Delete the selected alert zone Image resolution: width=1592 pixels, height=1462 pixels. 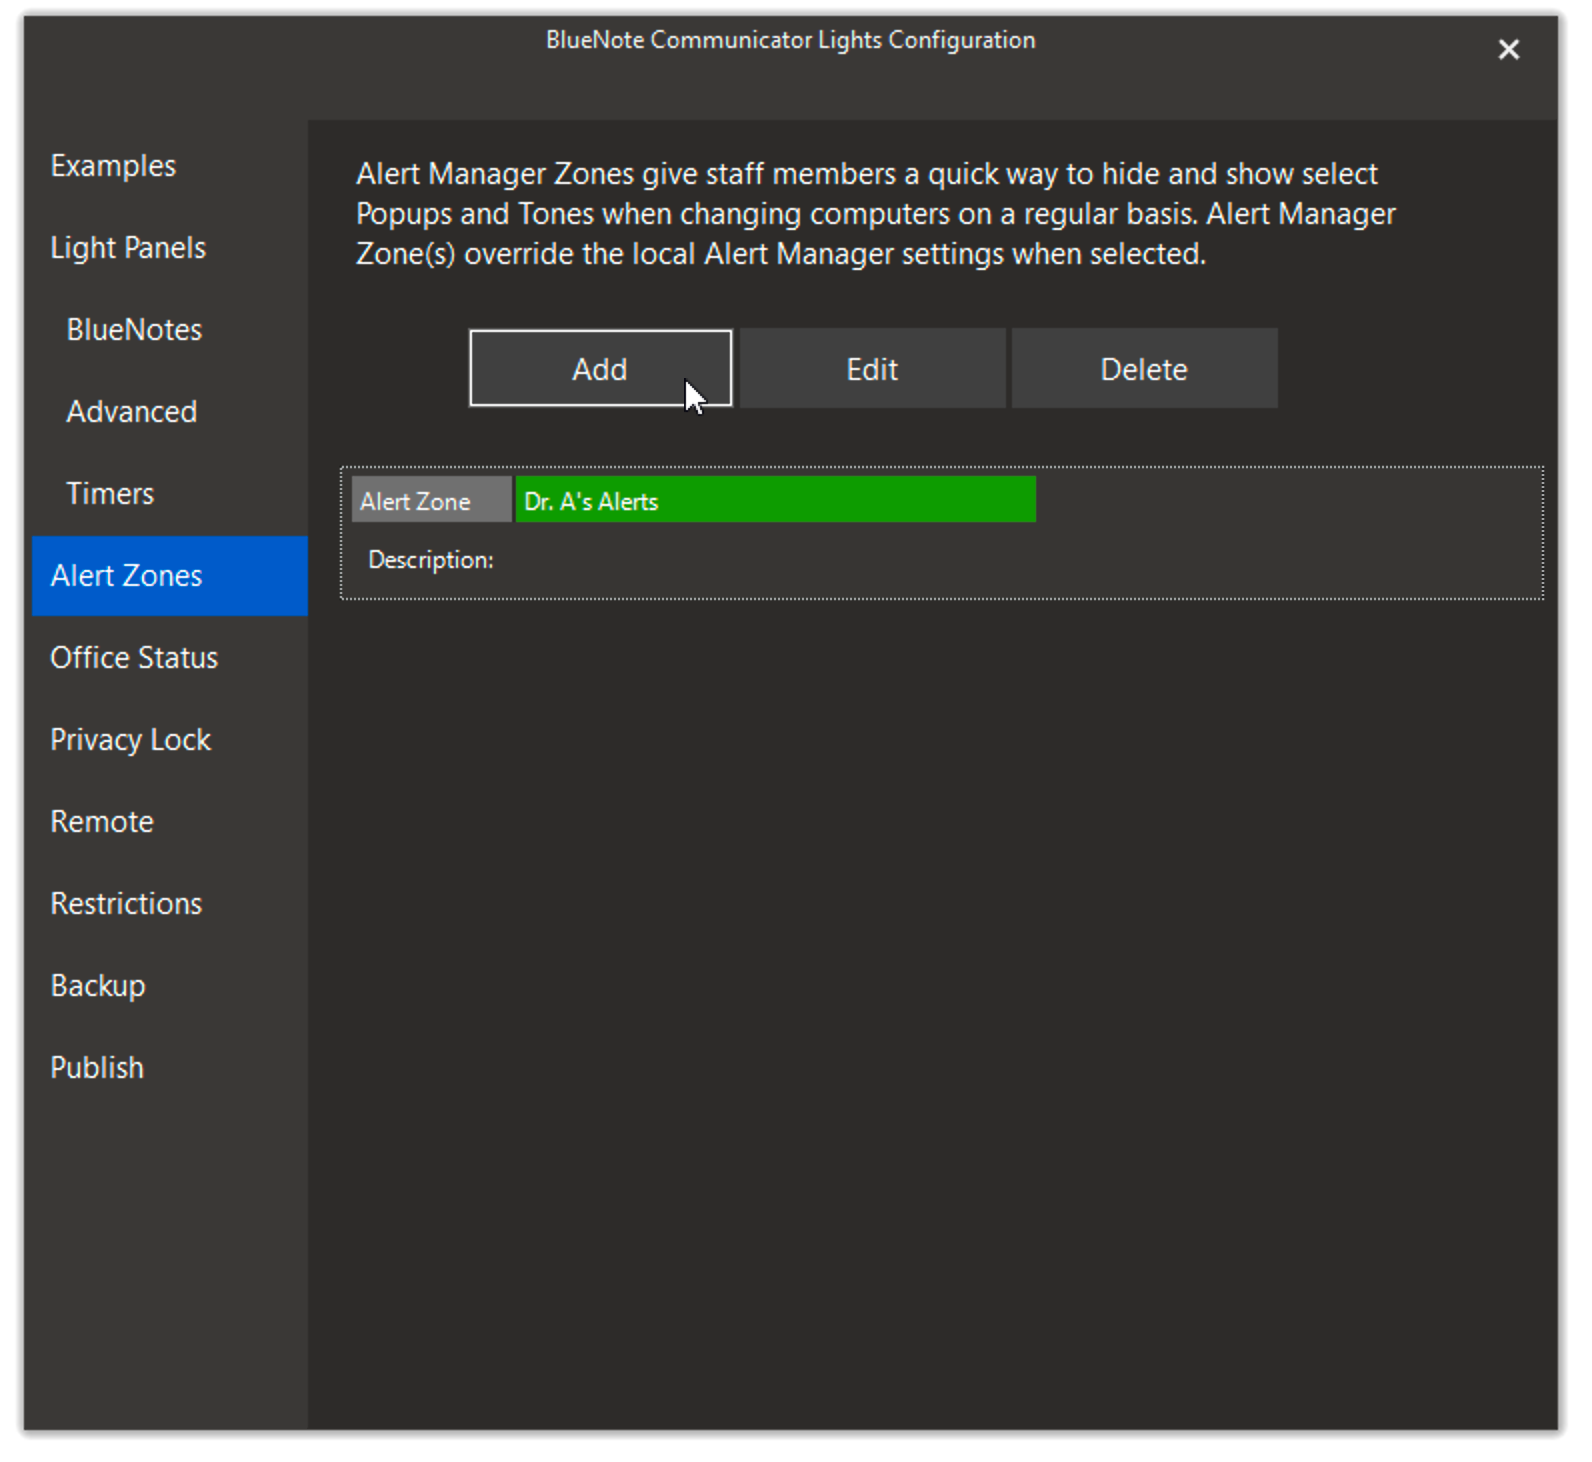coord(1144,369)
